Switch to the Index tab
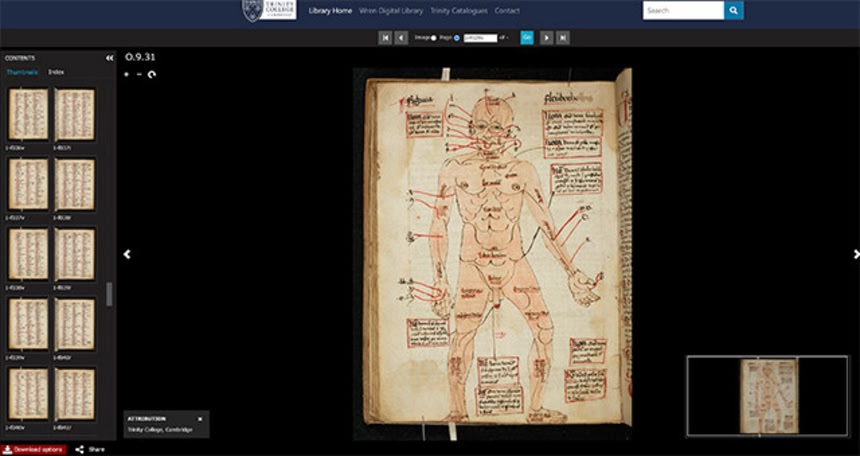The image size is (860, 456). click(57, 73)
